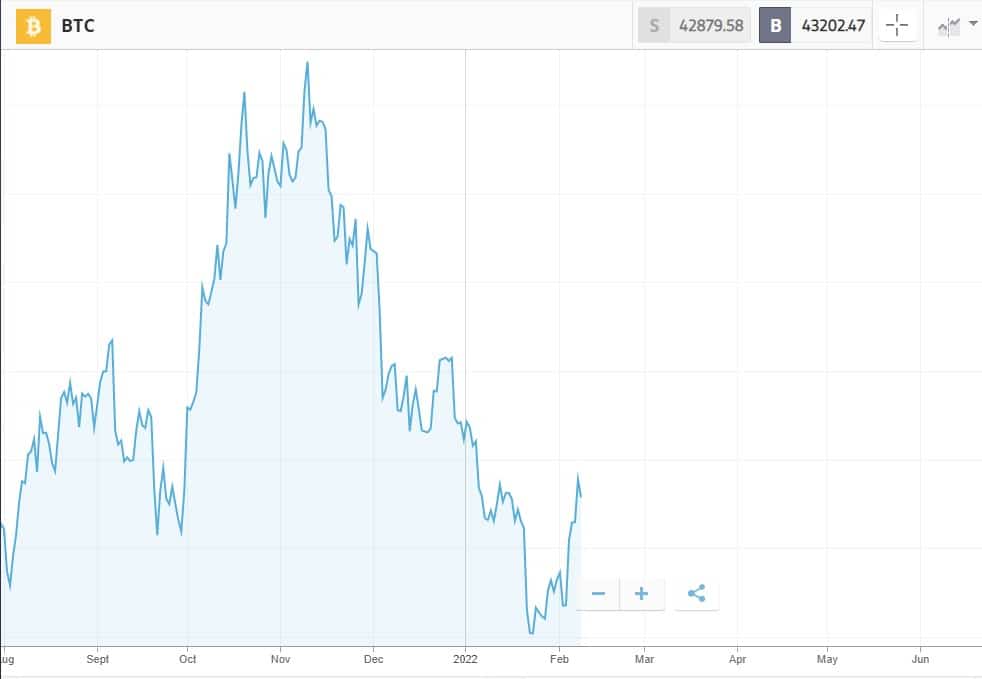Share the chart via share icon
The image size is (982, 679).
pos(696,594)
